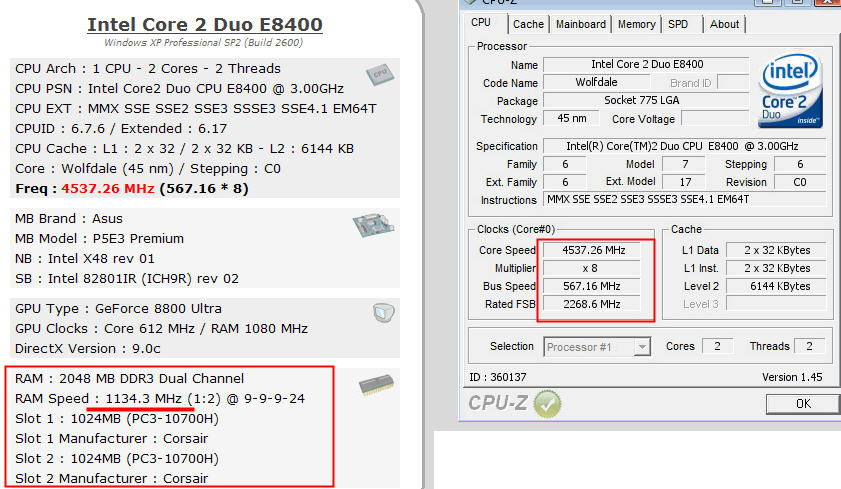Click the DirectX Version : 9.0c line

(x=87, y=349)
